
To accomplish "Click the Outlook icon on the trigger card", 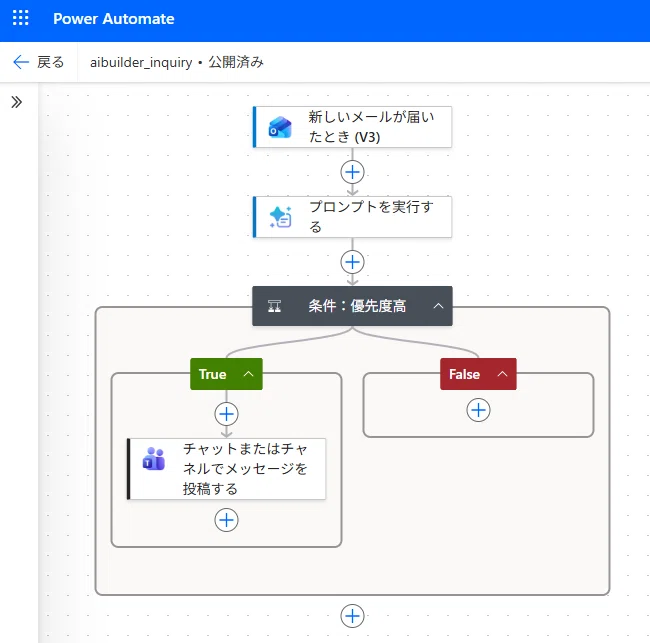I will point(280,127).
